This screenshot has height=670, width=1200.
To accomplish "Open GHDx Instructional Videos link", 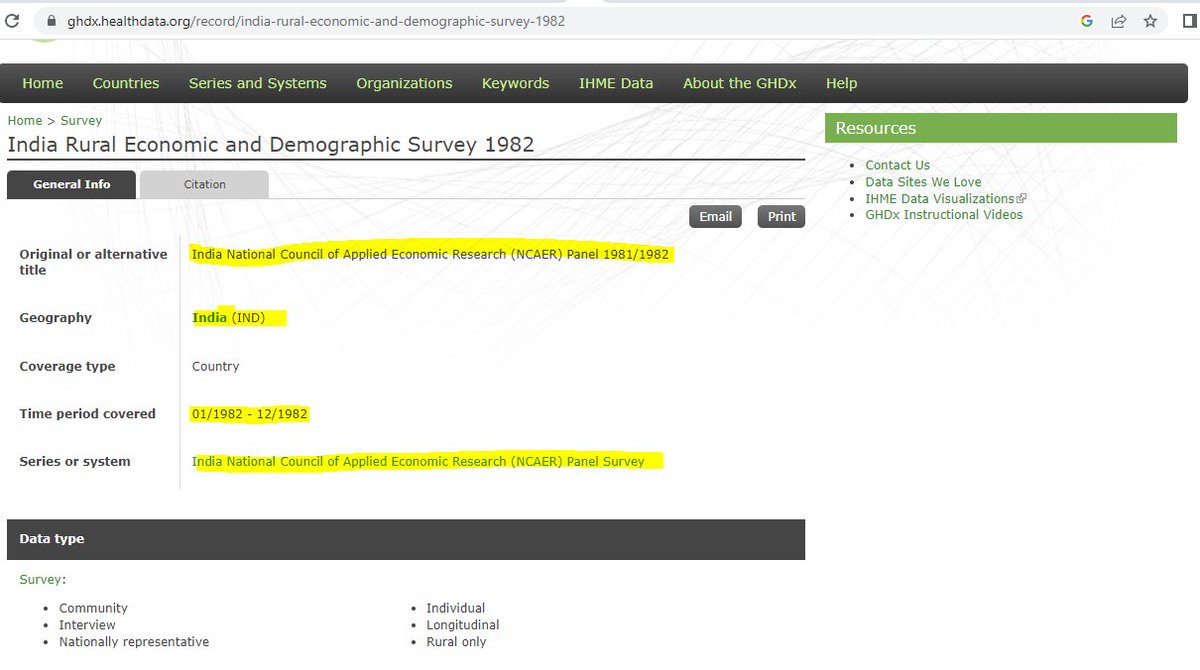I will click(x=944, y=214).
